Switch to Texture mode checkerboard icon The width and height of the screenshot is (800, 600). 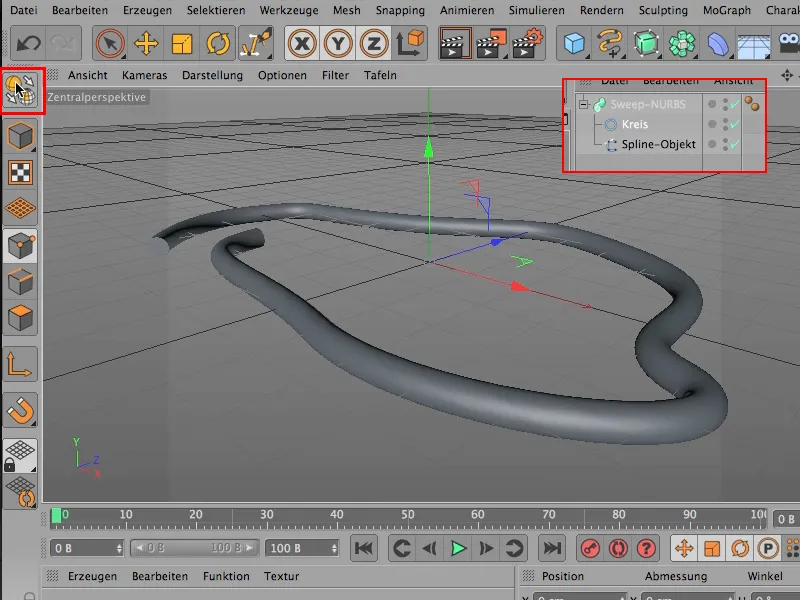click(20, 172)
